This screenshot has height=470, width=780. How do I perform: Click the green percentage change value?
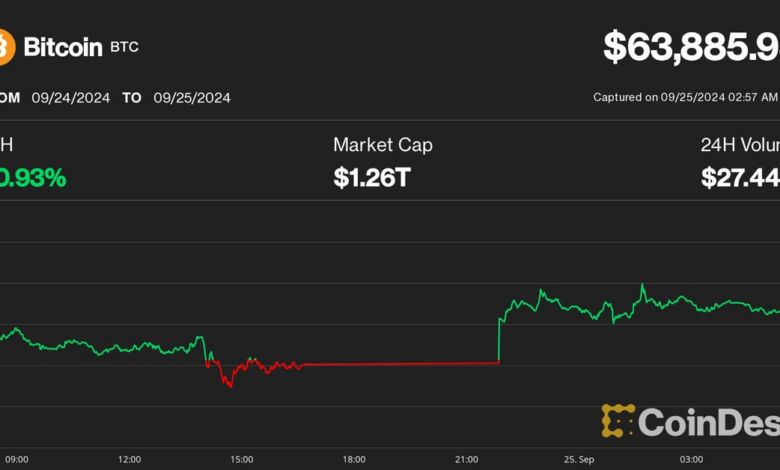tap(33, 178)
